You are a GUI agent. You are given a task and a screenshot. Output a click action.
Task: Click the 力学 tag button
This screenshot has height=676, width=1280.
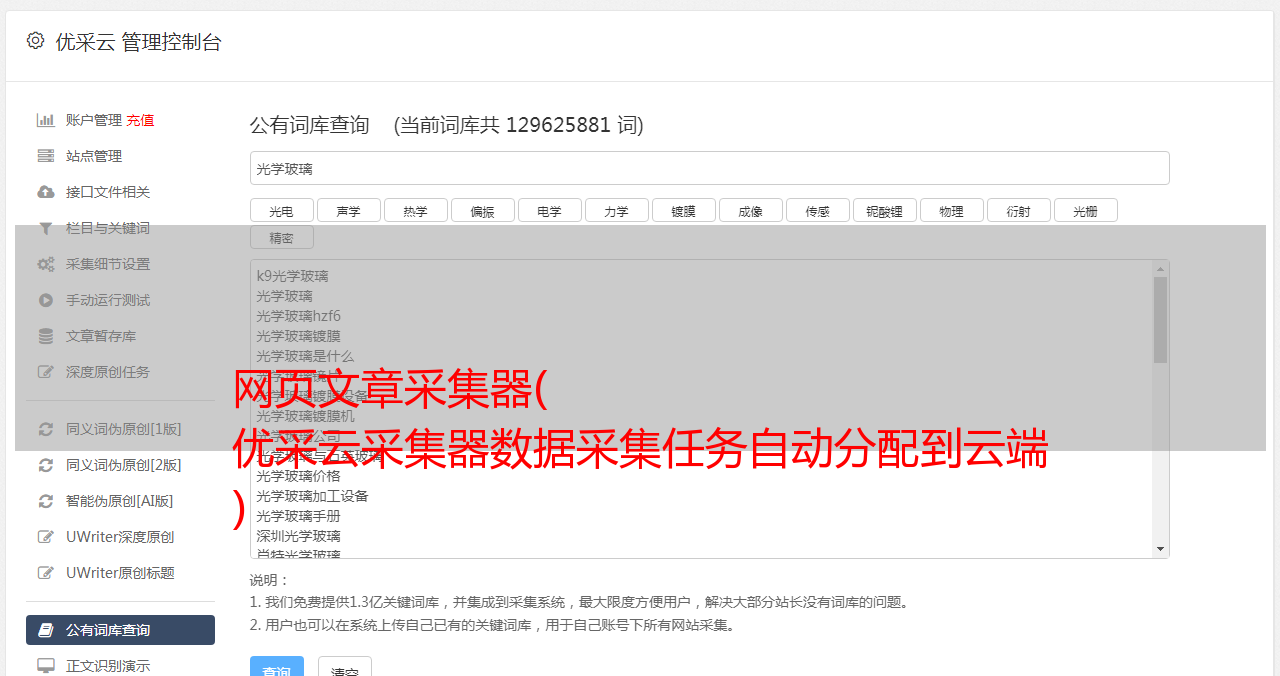coord(616,210)
